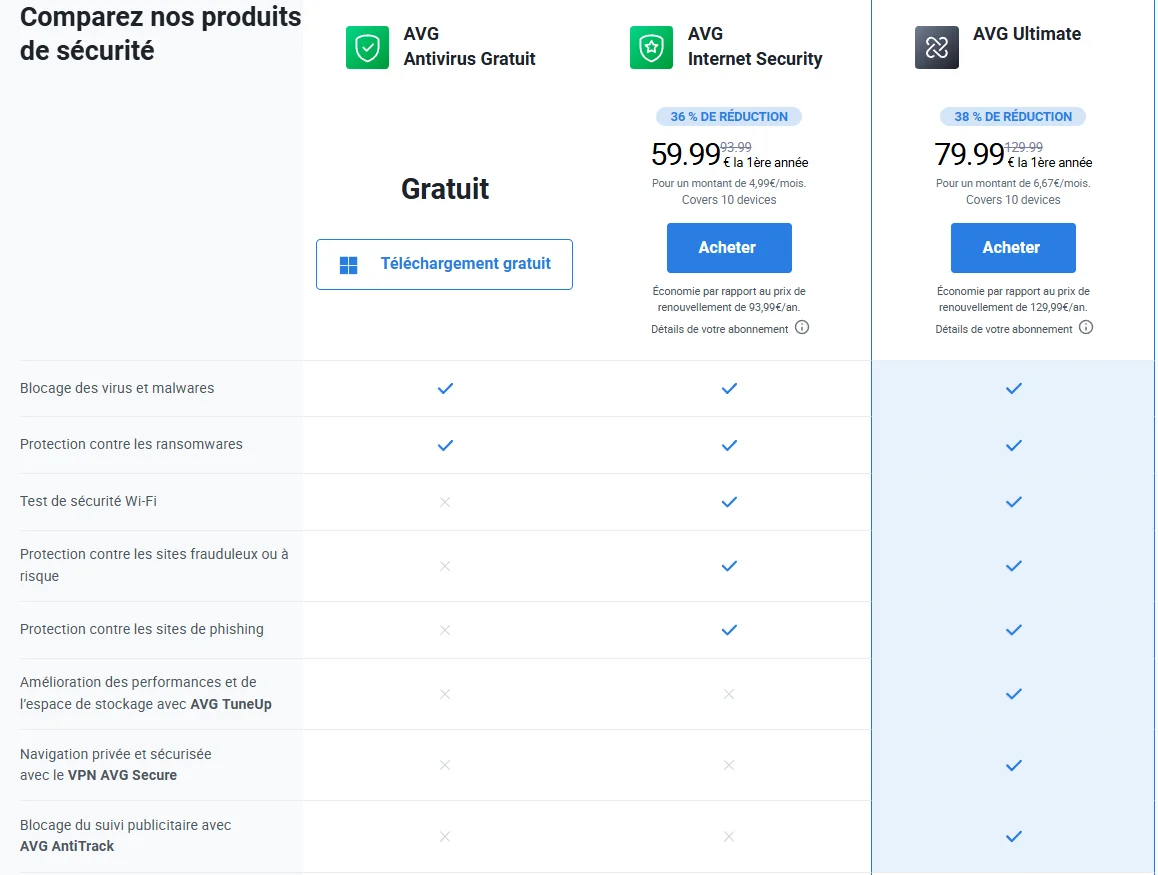Viewport: 1158px width, 875px height.
Task: Click Internet Security checkmark for ransomware protection
Action: (729, 445)
